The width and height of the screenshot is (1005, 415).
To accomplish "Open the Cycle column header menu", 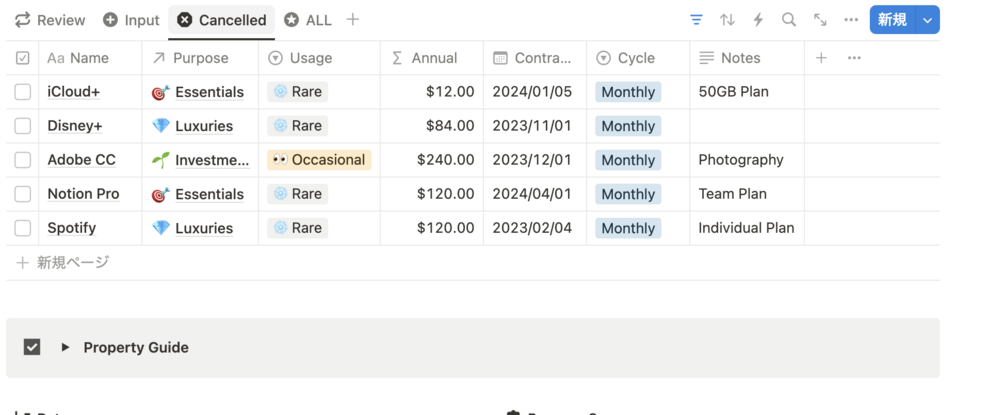I will point(636,58).
